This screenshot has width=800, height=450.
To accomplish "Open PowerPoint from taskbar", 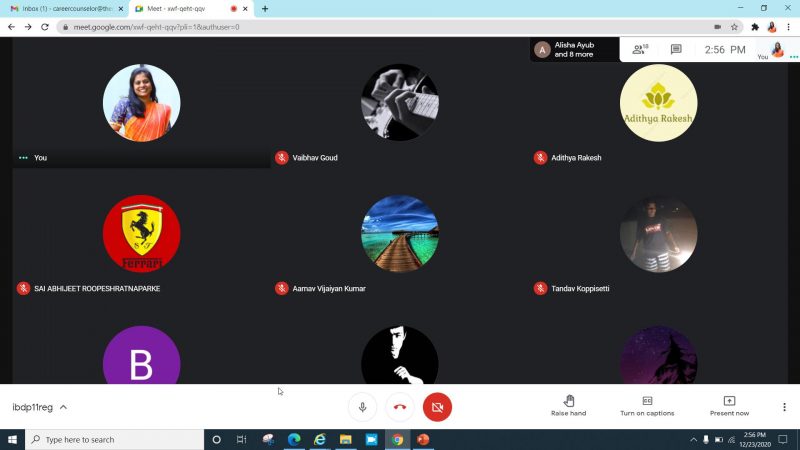I will (423, 439).
